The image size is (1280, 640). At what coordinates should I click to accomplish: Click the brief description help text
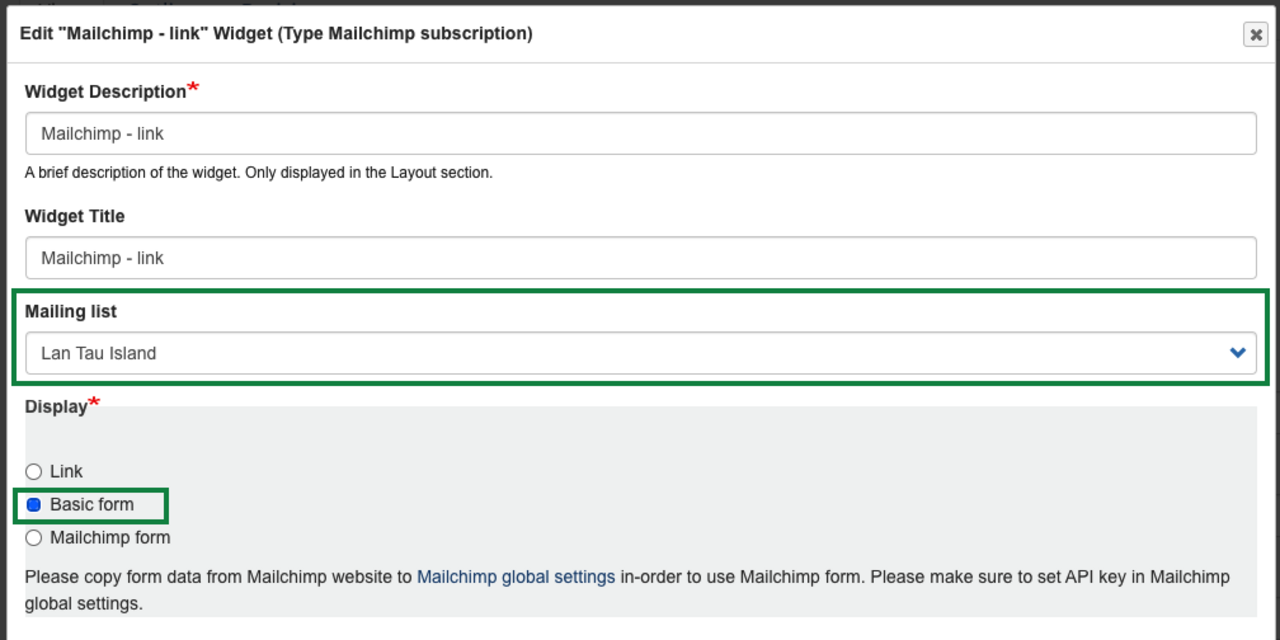click(258, 173)
